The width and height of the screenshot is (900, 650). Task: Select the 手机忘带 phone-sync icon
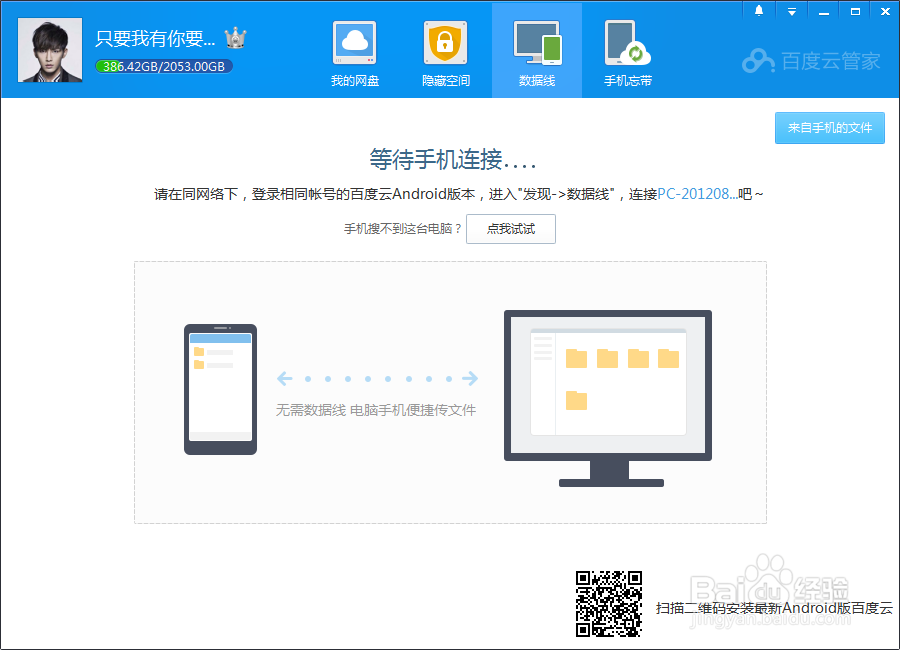627,42
